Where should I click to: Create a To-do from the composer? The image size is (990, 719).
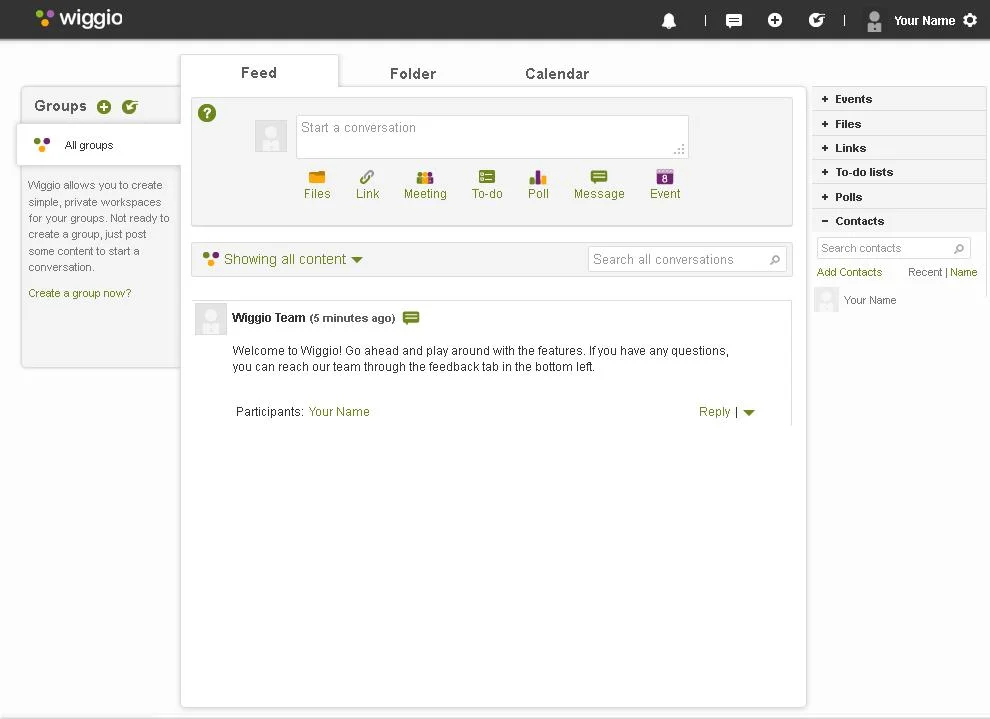[x=487, y=185]
